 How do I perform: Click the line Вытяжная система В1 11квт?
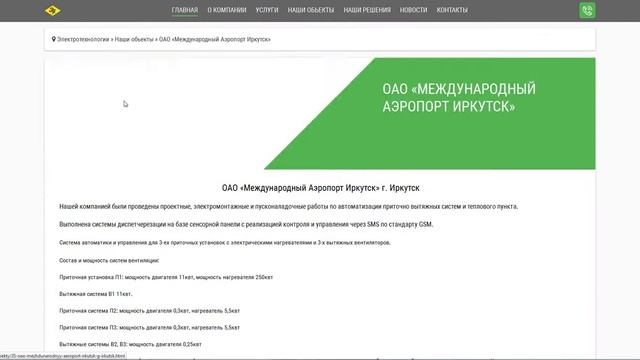96,294
